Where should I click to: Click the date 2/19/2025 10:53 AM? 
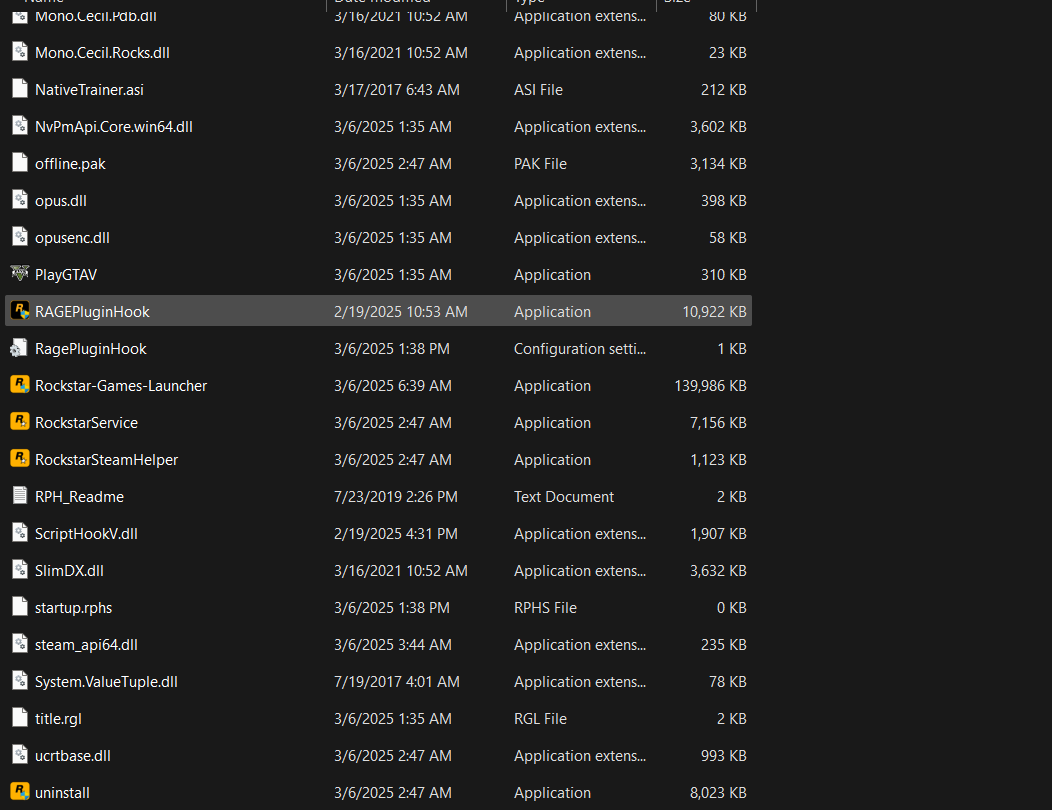(x=401, y=311)
